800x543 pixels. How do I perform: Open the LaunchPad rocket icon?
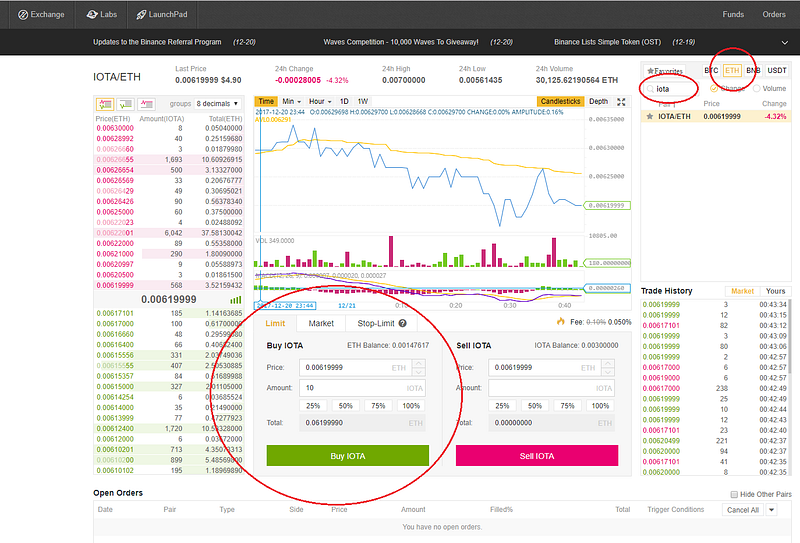141,14
